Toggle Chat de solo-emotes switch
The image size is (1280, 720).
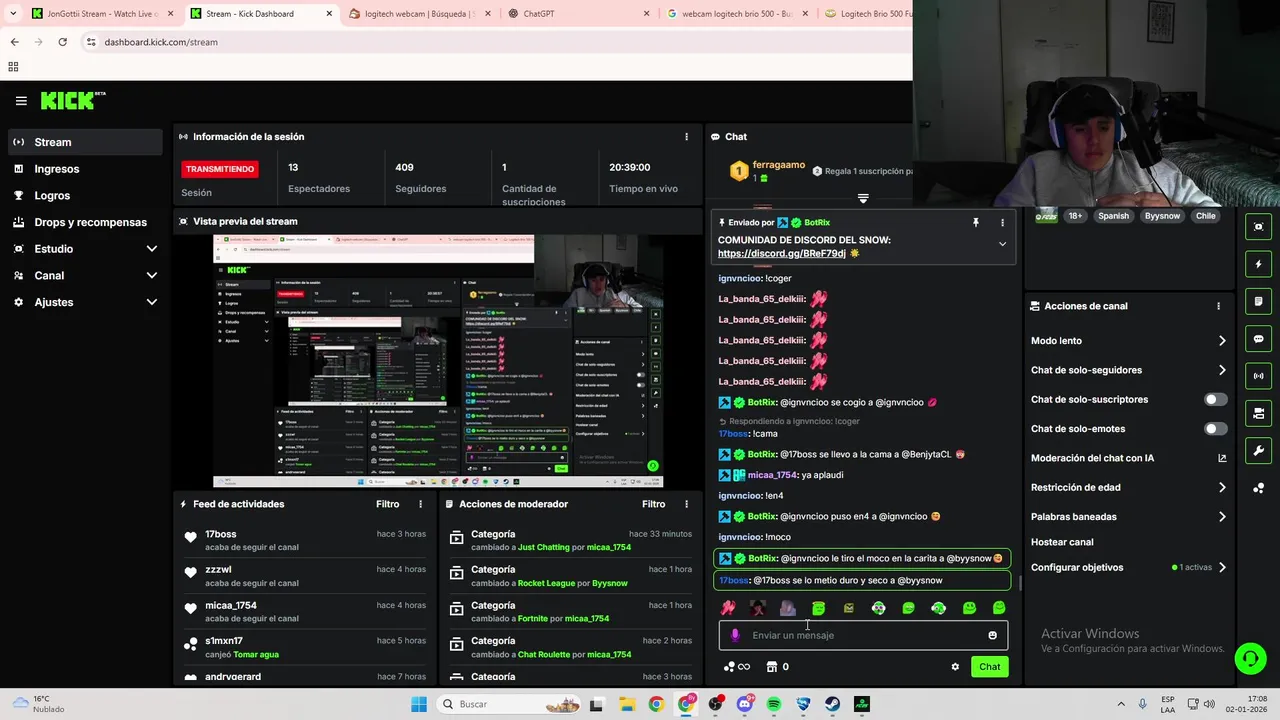click(1215, 429)
